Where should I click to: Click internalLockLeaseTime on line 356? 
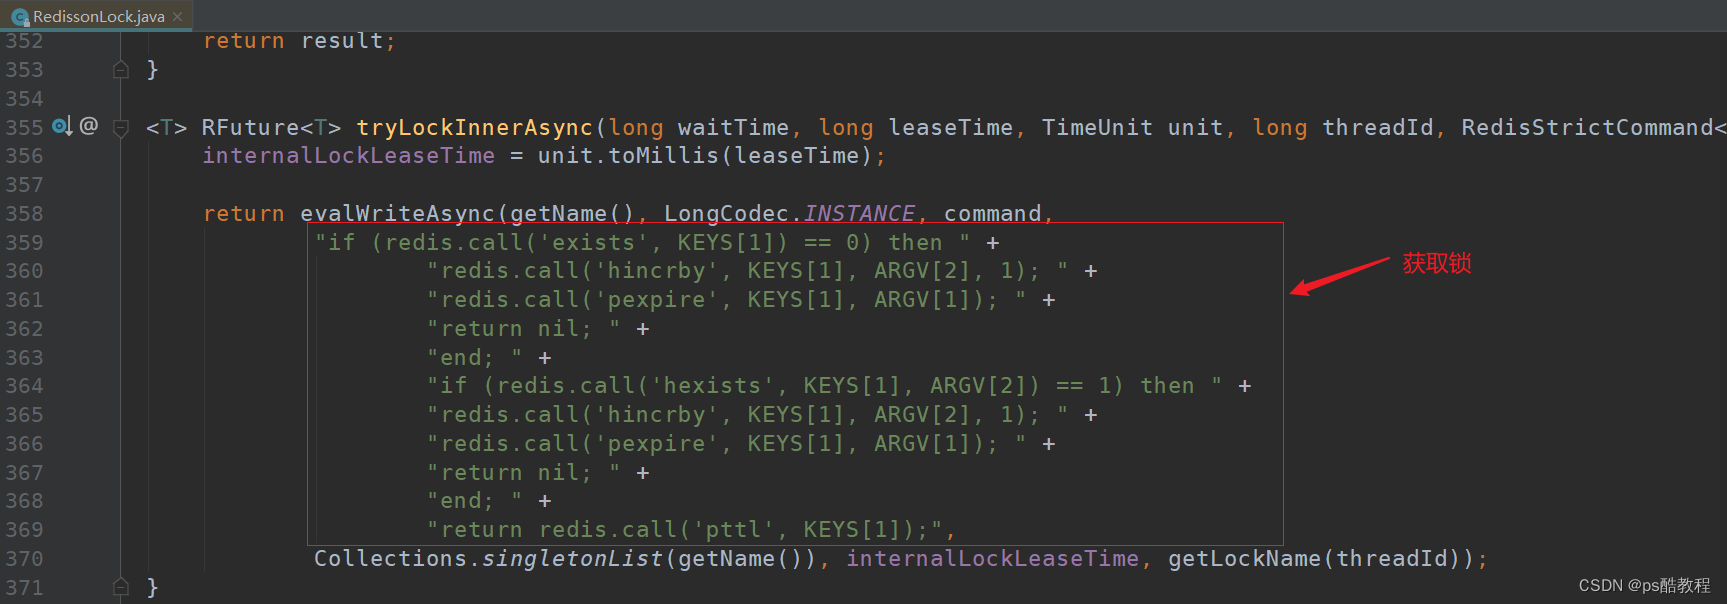click(x=349, y=156)
